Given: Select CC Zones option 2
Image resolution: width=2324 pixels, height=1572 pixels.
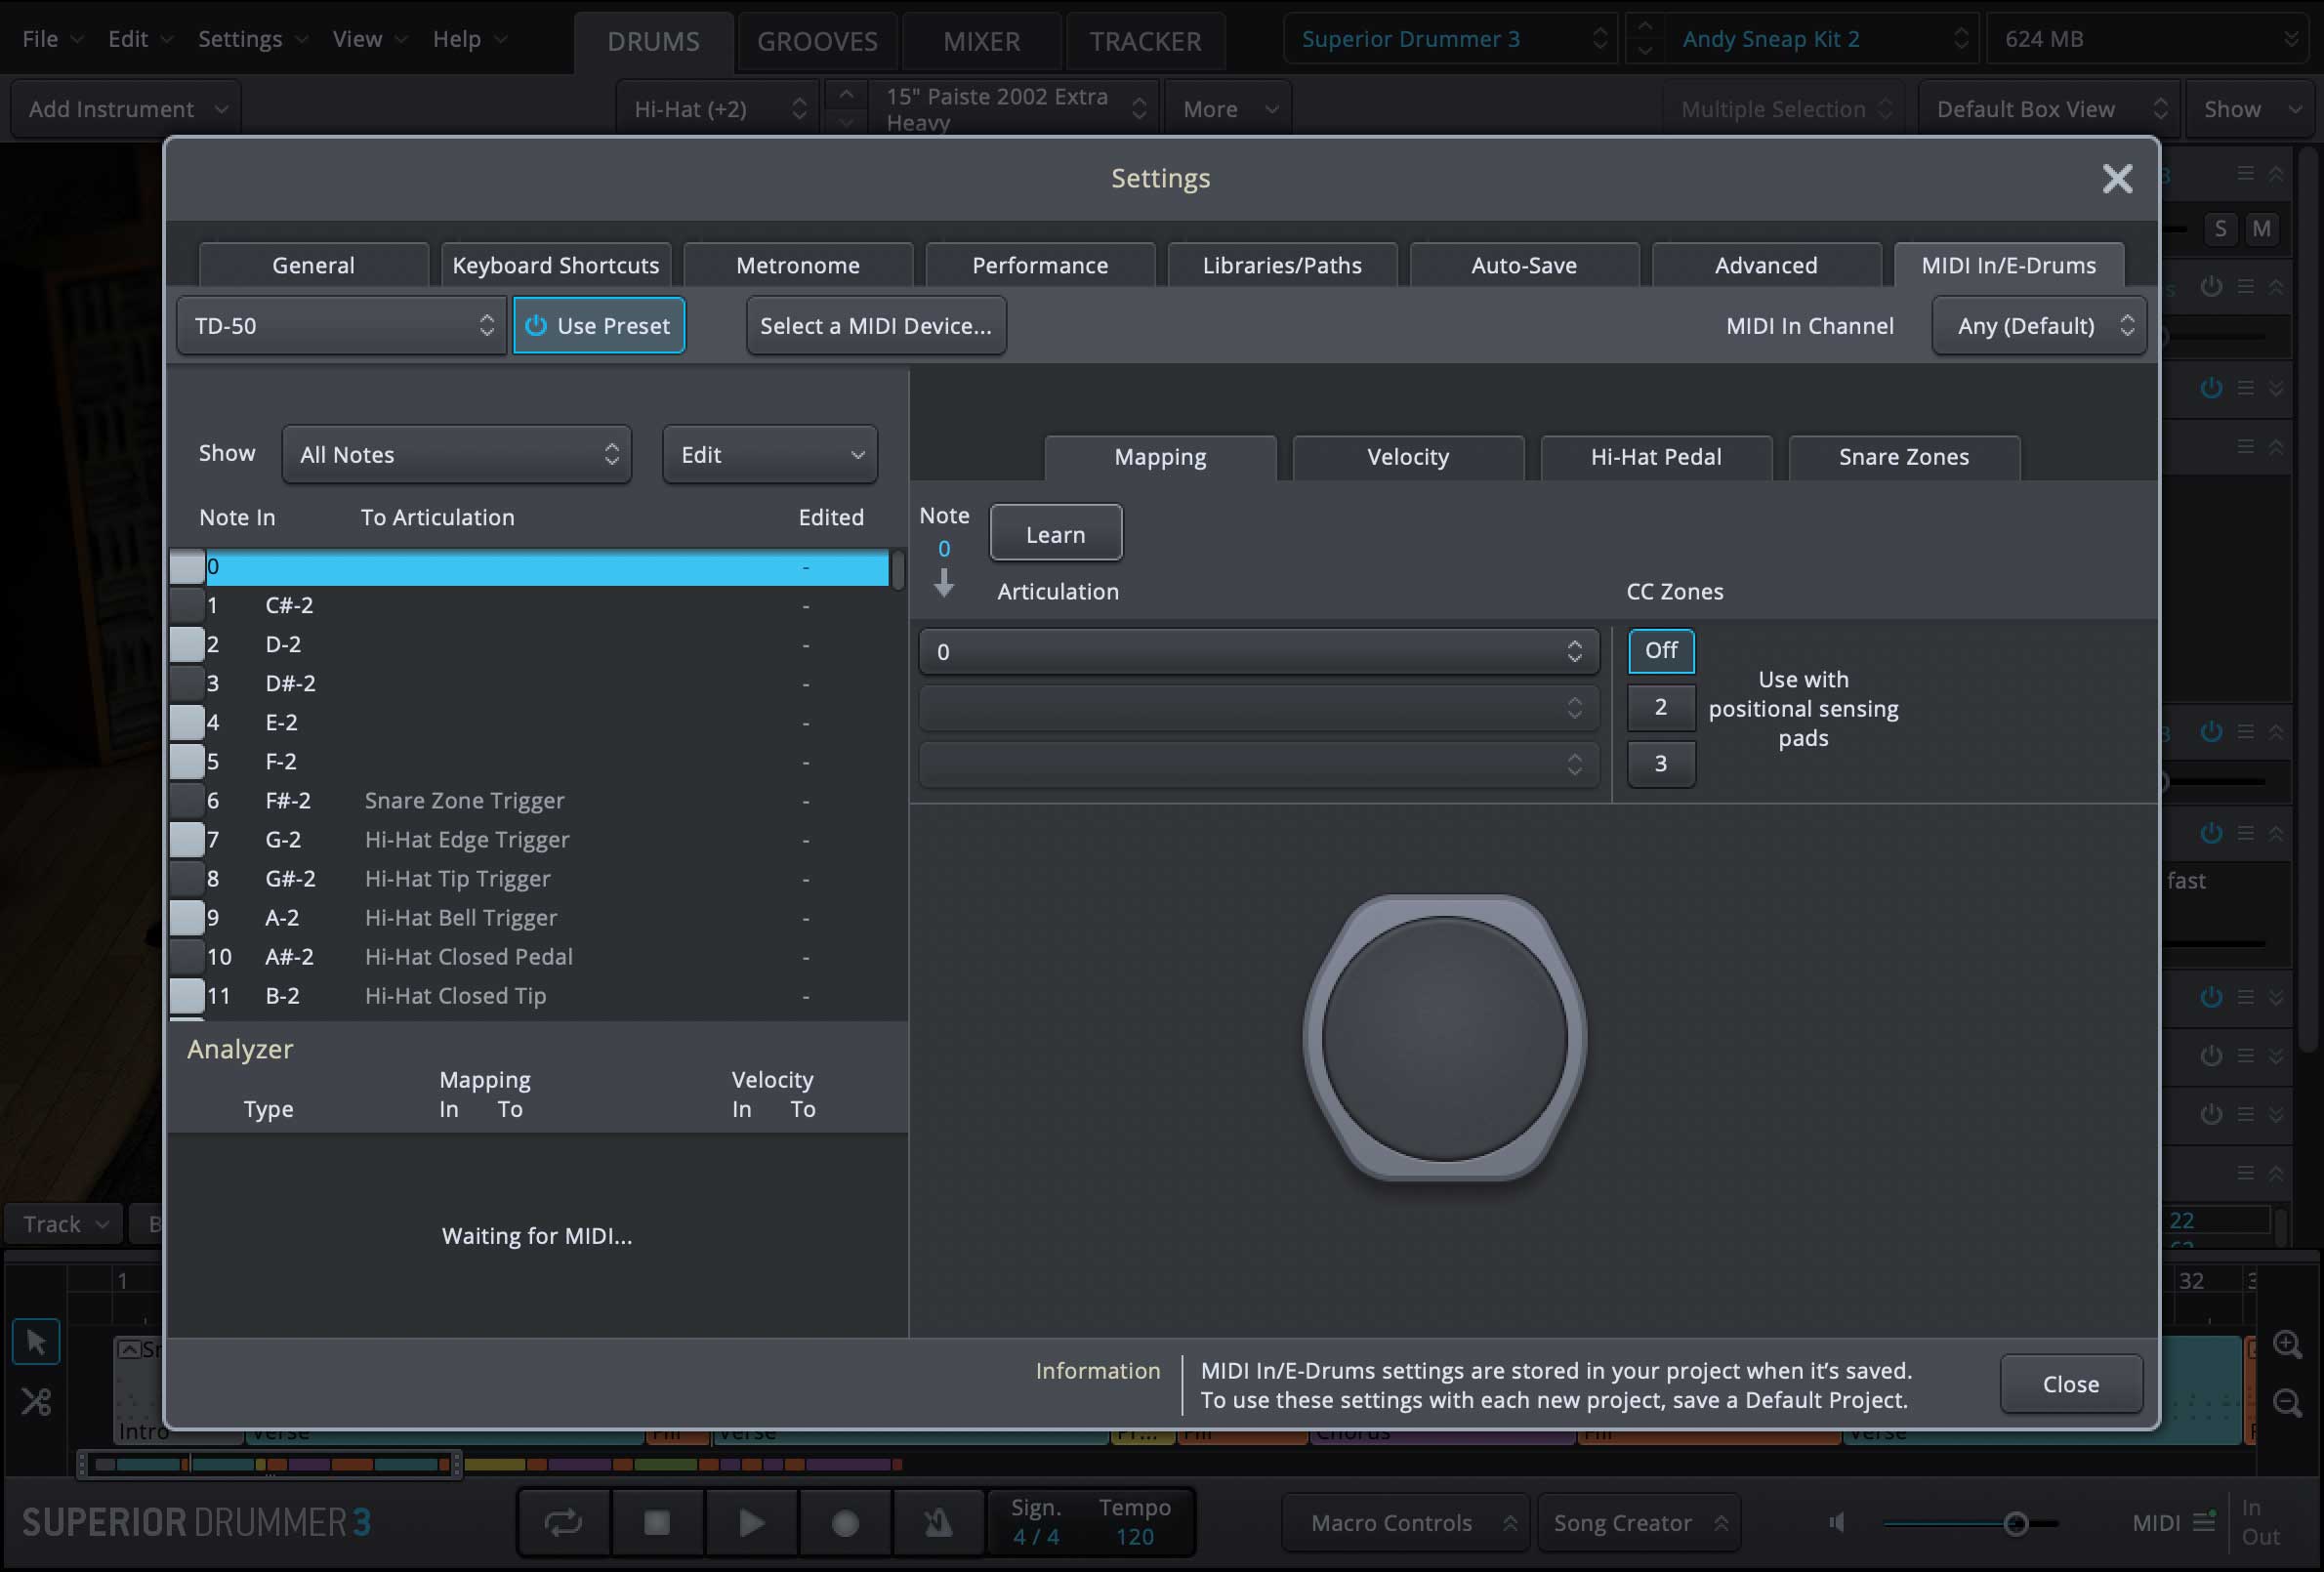Looking at the screenshot, I should [1660, 707].
